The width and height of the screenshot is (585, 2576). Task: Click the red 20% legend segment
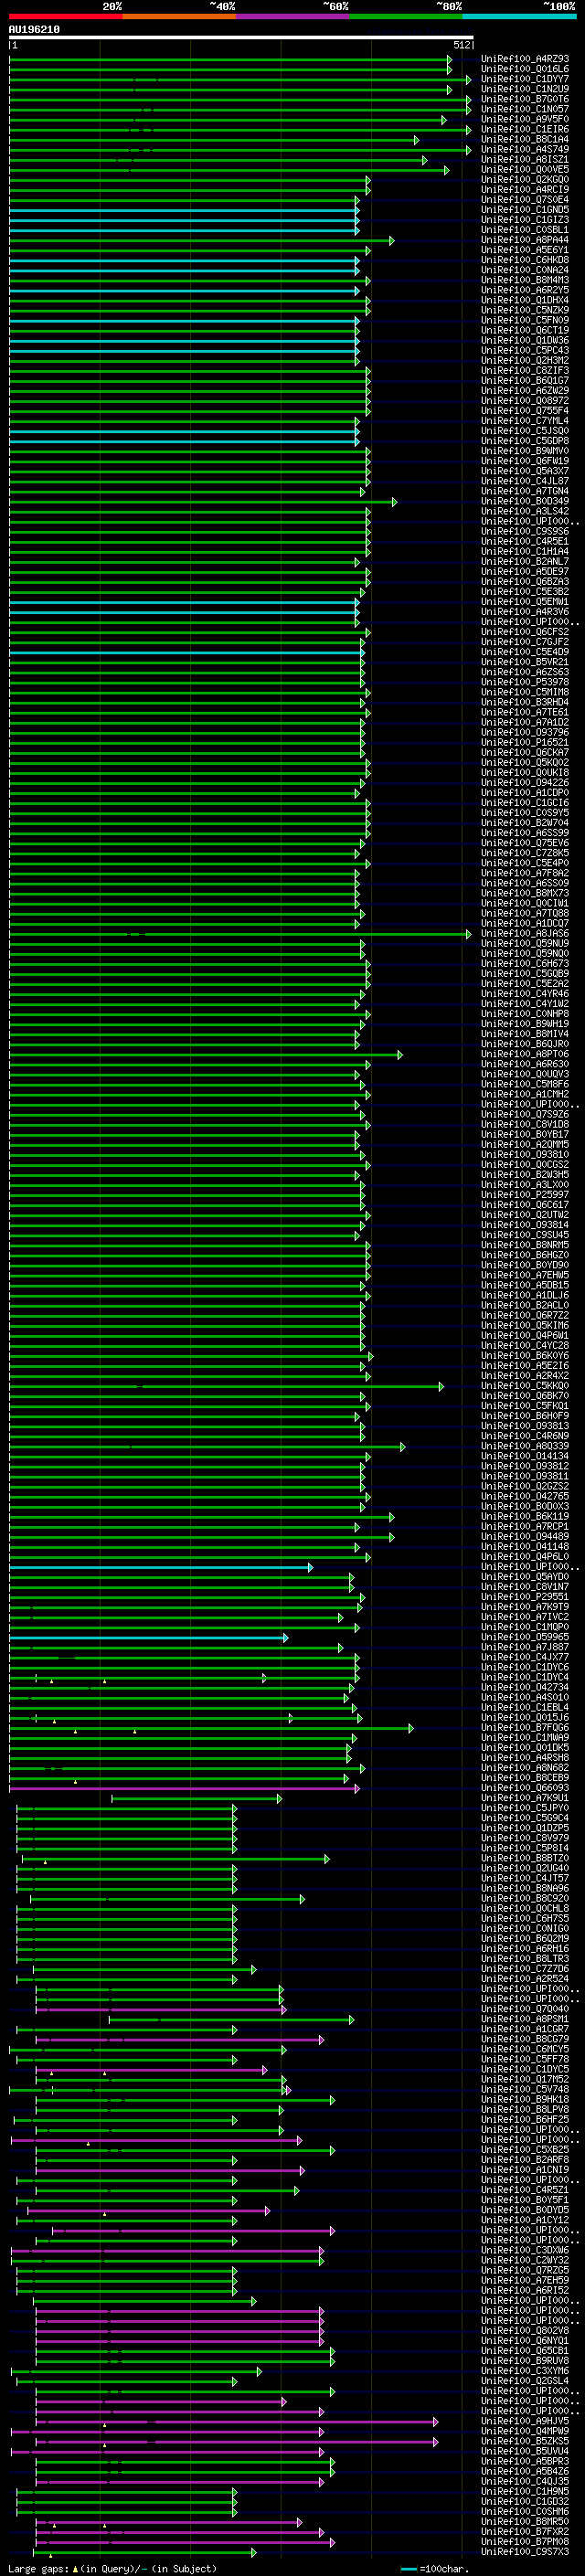pos(66,16)
